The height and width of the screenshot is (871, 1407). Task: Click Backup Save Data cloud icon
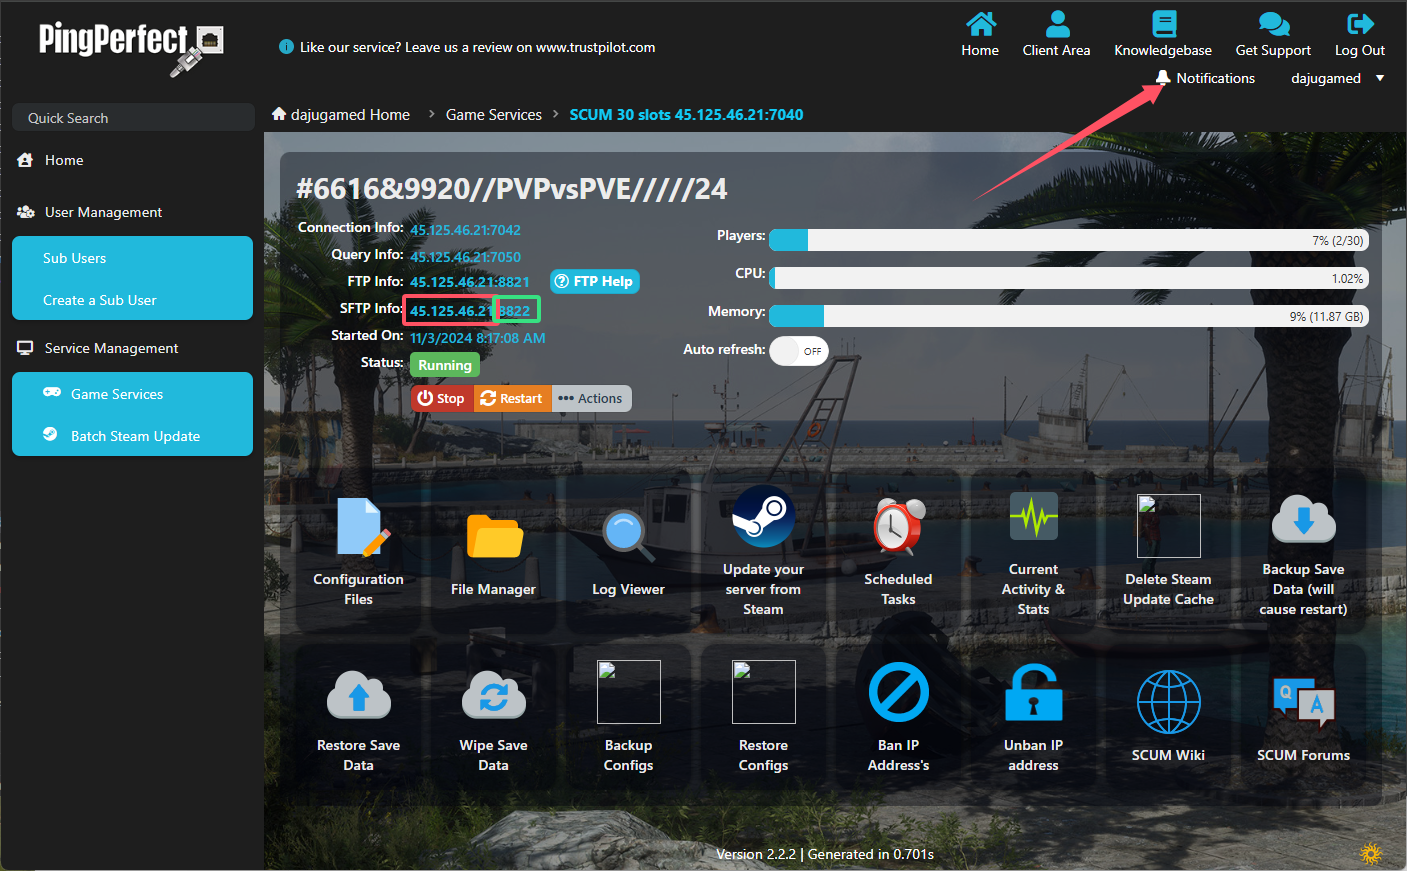[1303, 517]
